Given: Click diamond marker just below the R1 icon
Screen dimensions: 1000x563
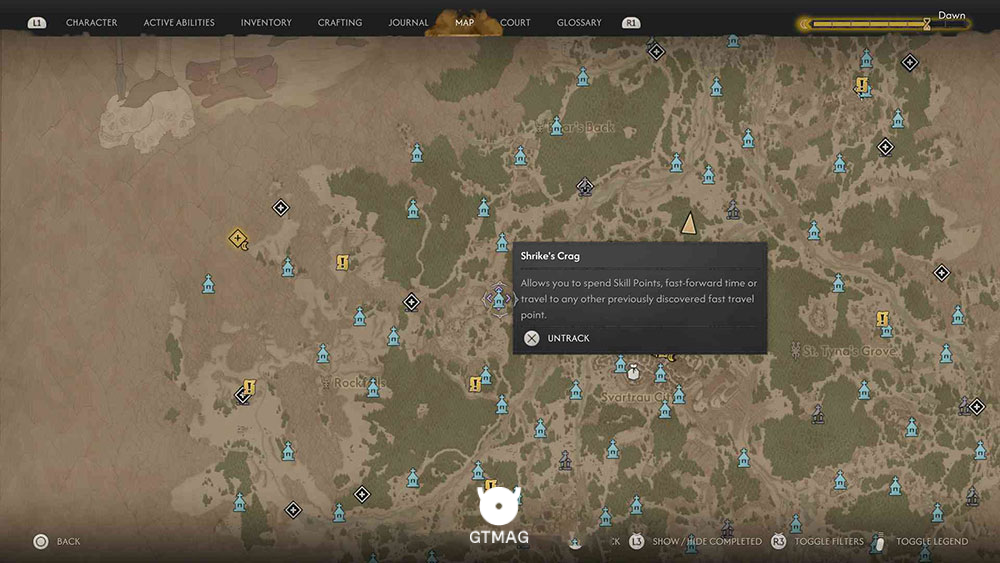Looking at the screenshot, I should click(x=656, y=52).
